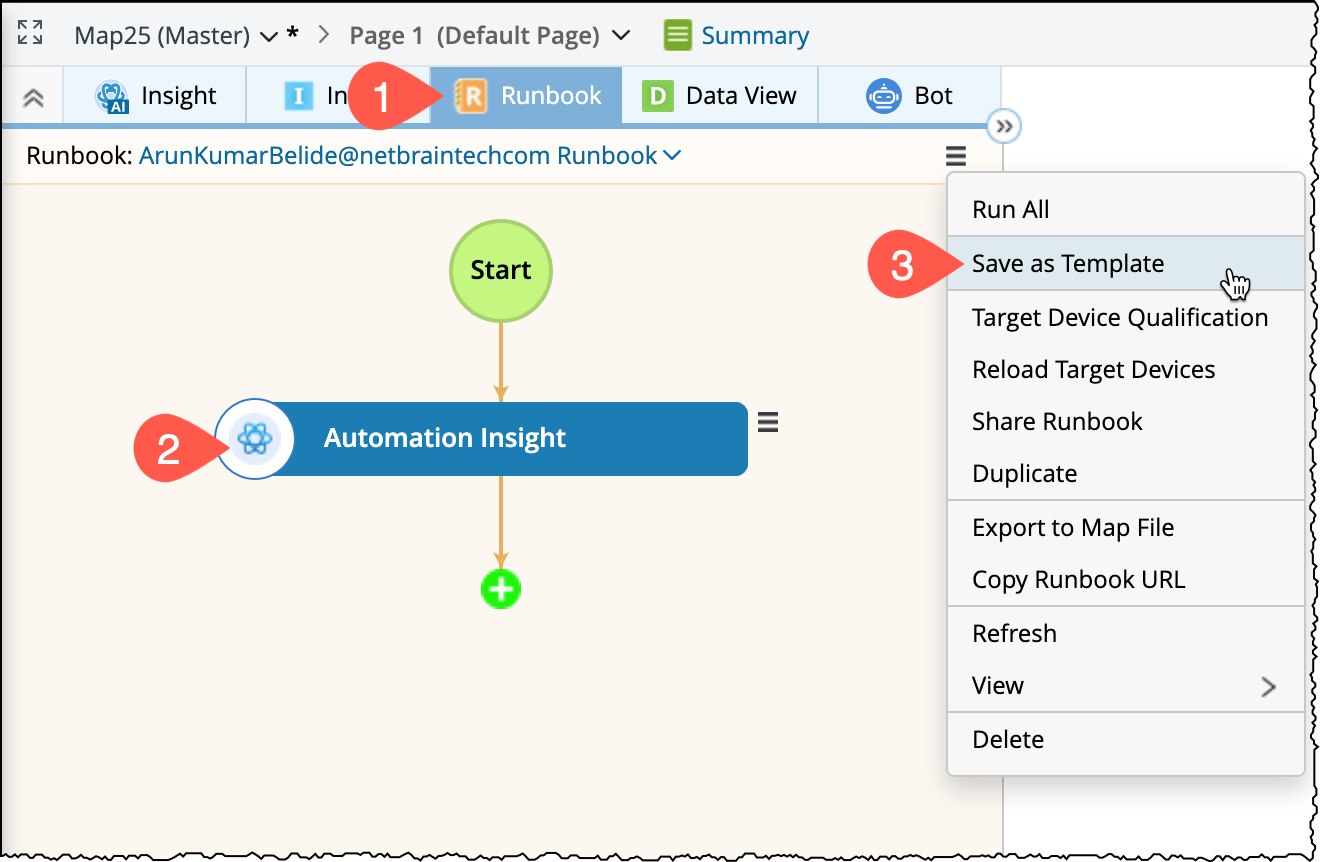Click the Summary link

coord(755,36)
